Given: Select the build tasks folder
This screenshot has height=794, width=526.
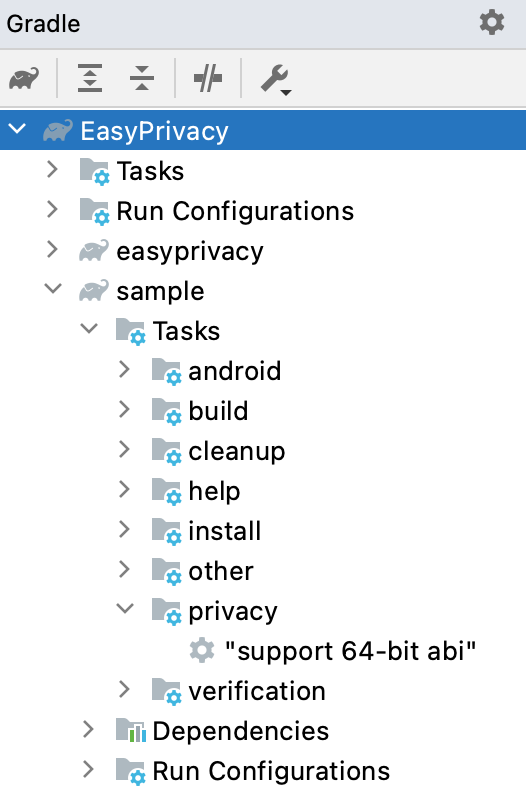Looking at the screenshot, I should [200, 411].
